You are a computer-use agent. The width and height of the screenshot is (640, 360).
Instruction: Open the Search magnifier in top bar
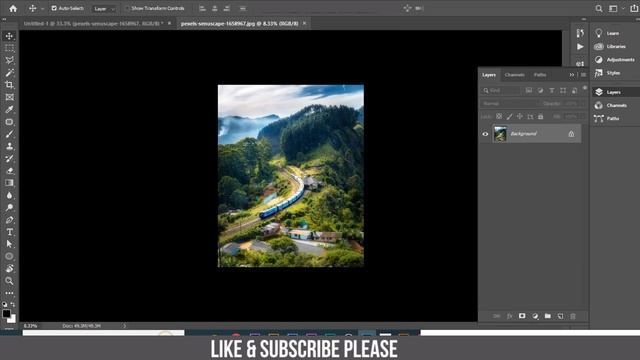599,8
